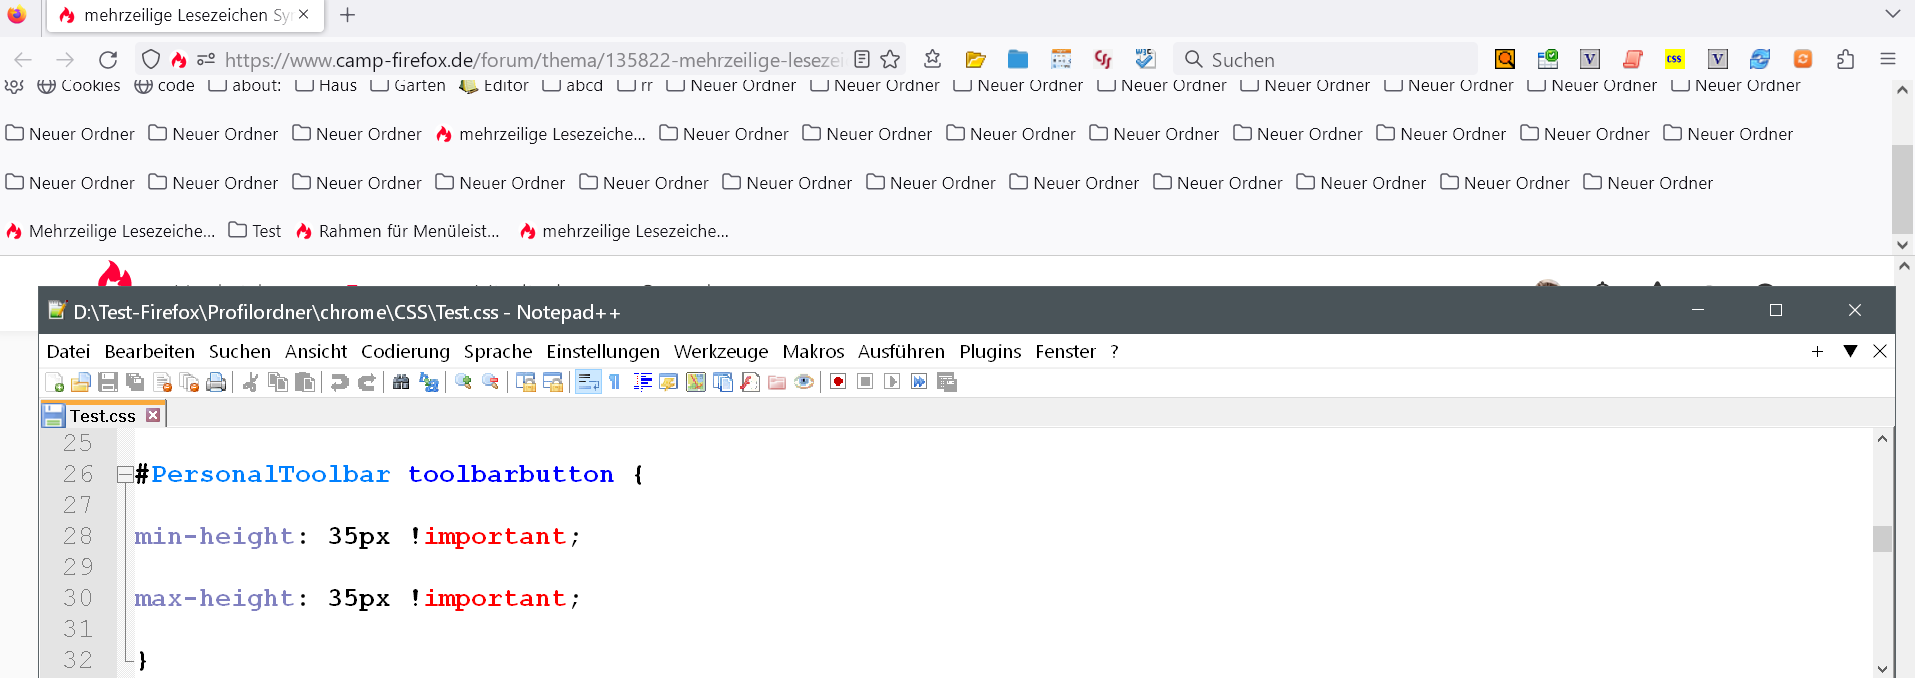
Task: Click the Undo arrow in Notepad++ toolbar
Action: click(340, 382)
